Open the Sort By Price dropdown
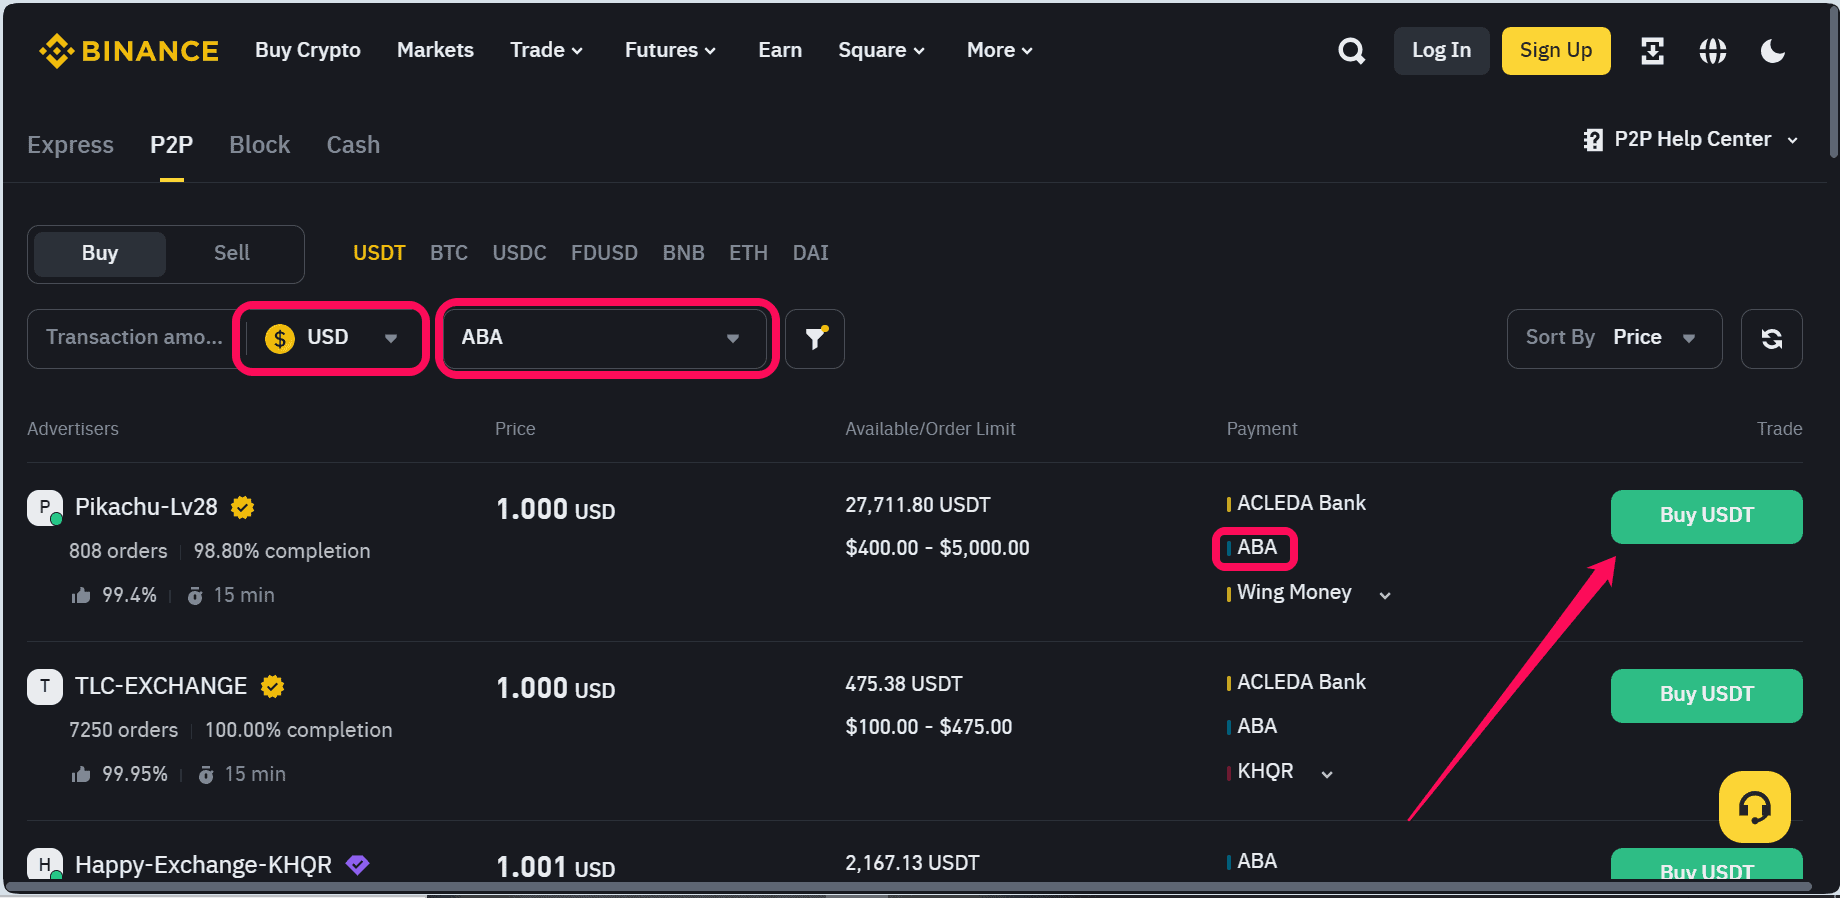Image resolution: width=1840 pixels, height=898 pixels. coord(1614,338)
